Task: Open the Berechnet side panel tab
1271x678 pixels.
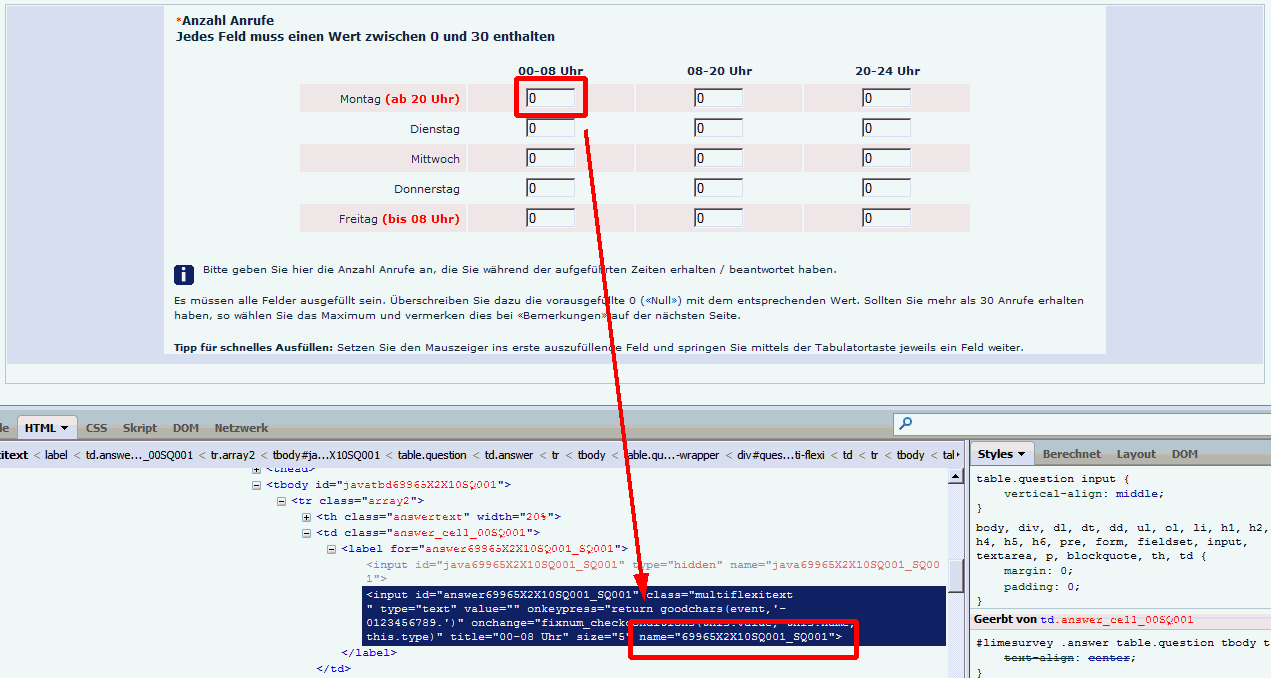Action: [1071, 454]
